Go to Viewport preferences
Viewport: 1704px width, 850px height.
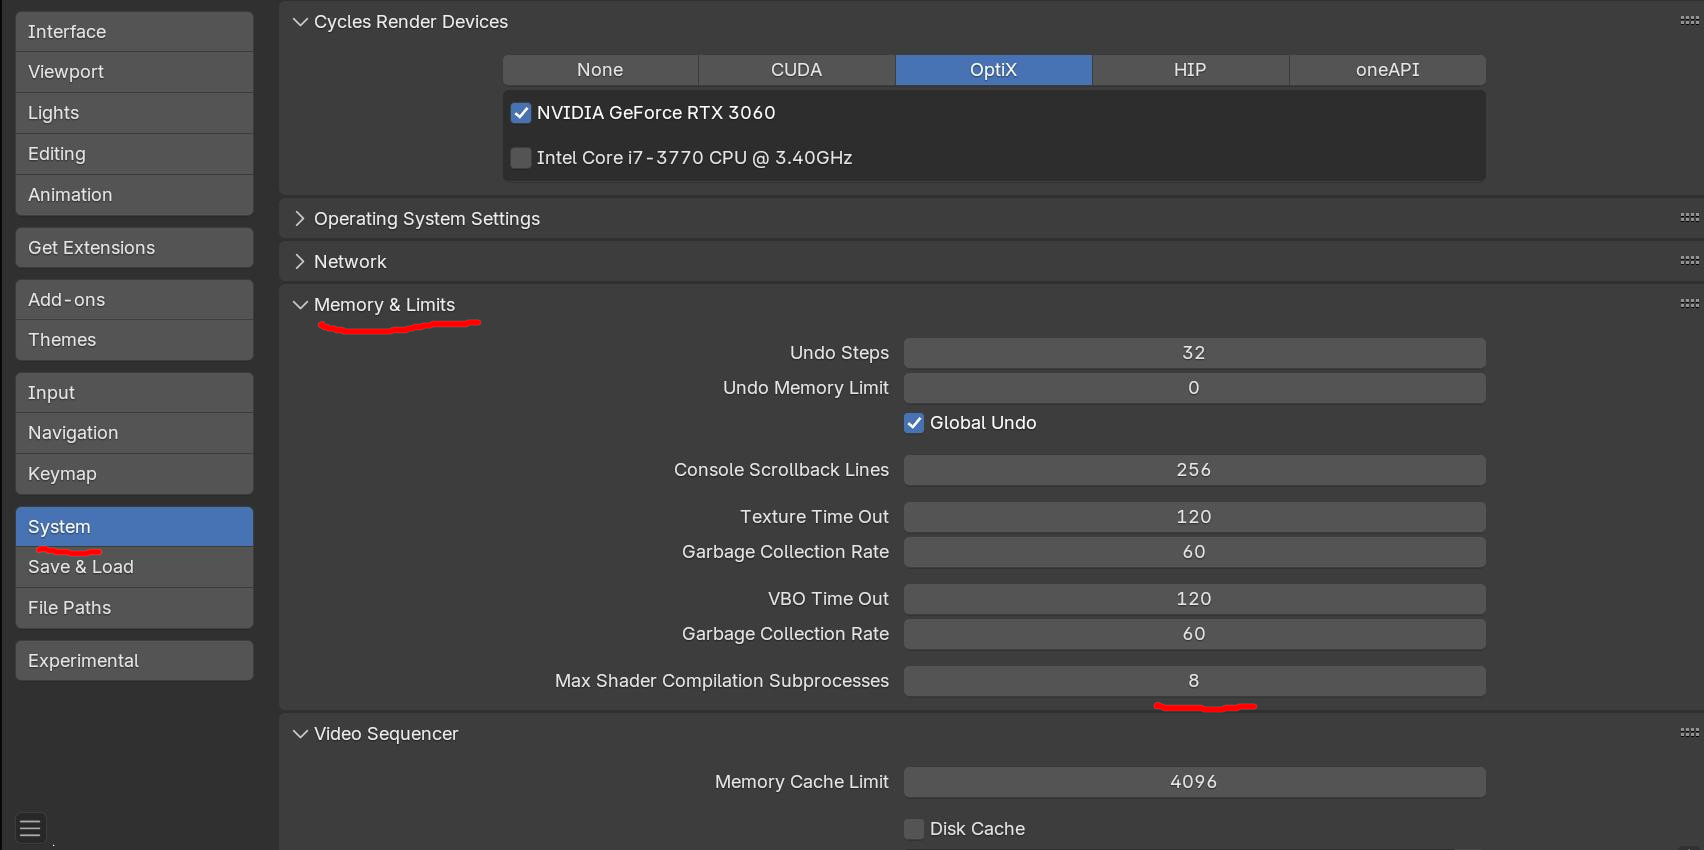tap(134, 72)
